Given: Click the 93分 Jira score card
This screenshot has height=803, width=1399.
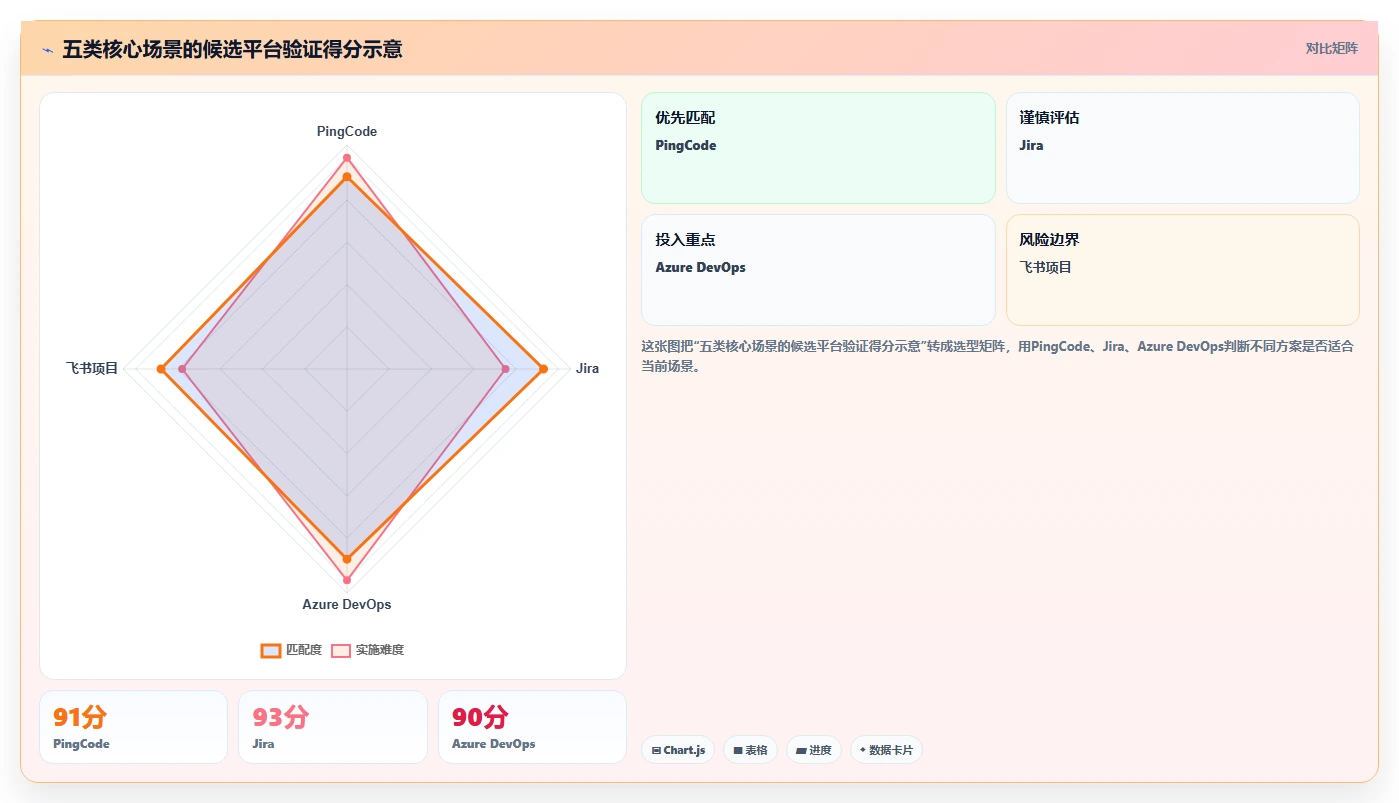Looking at the screenshot, I should tap(332, 727).
